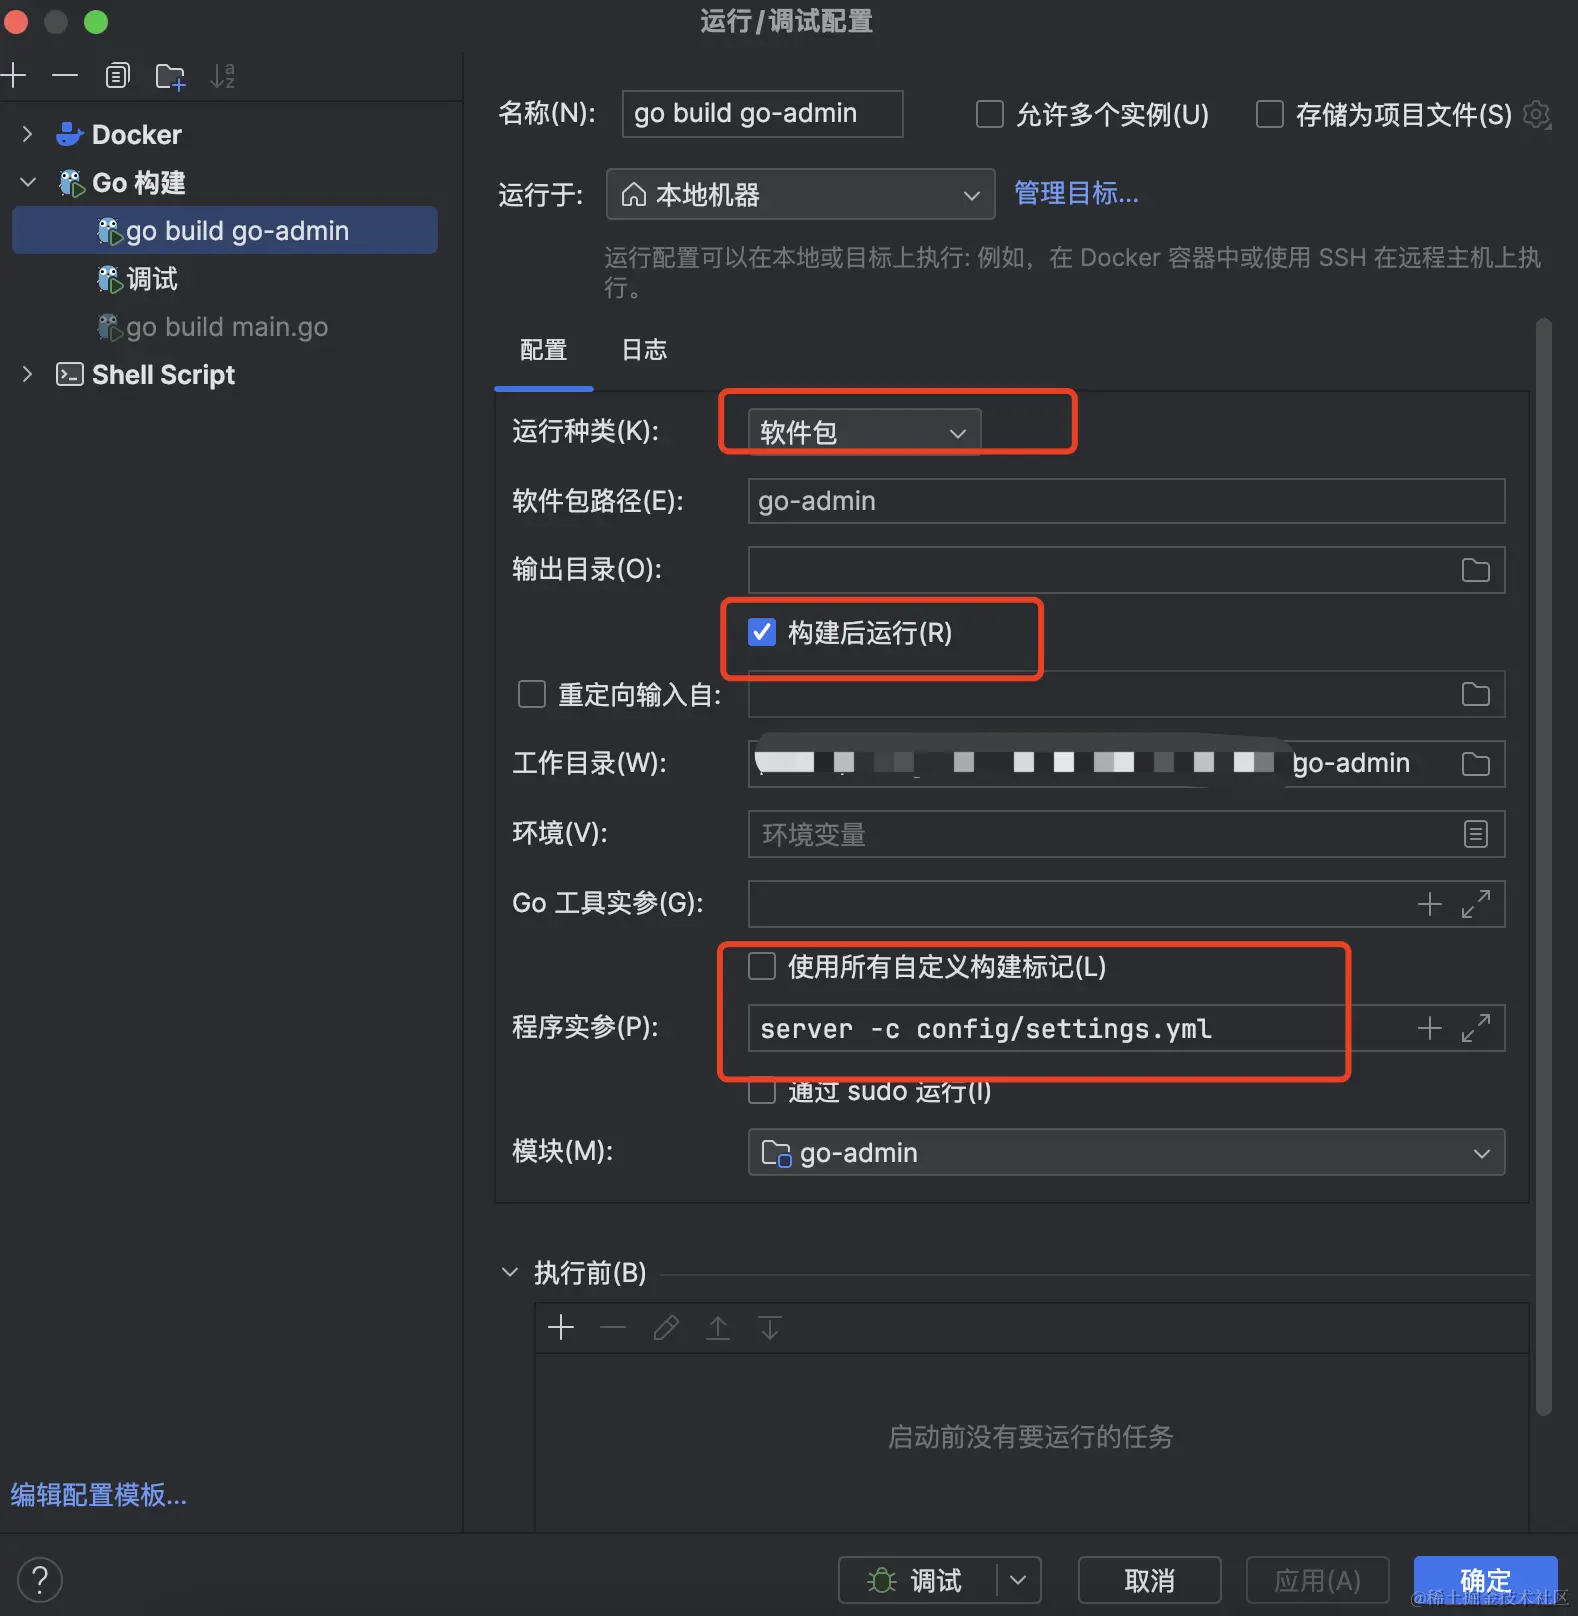Move the before-launch task up
The height and width of the screenshot is (1616, 1578).
click(x=718, y=1328)
